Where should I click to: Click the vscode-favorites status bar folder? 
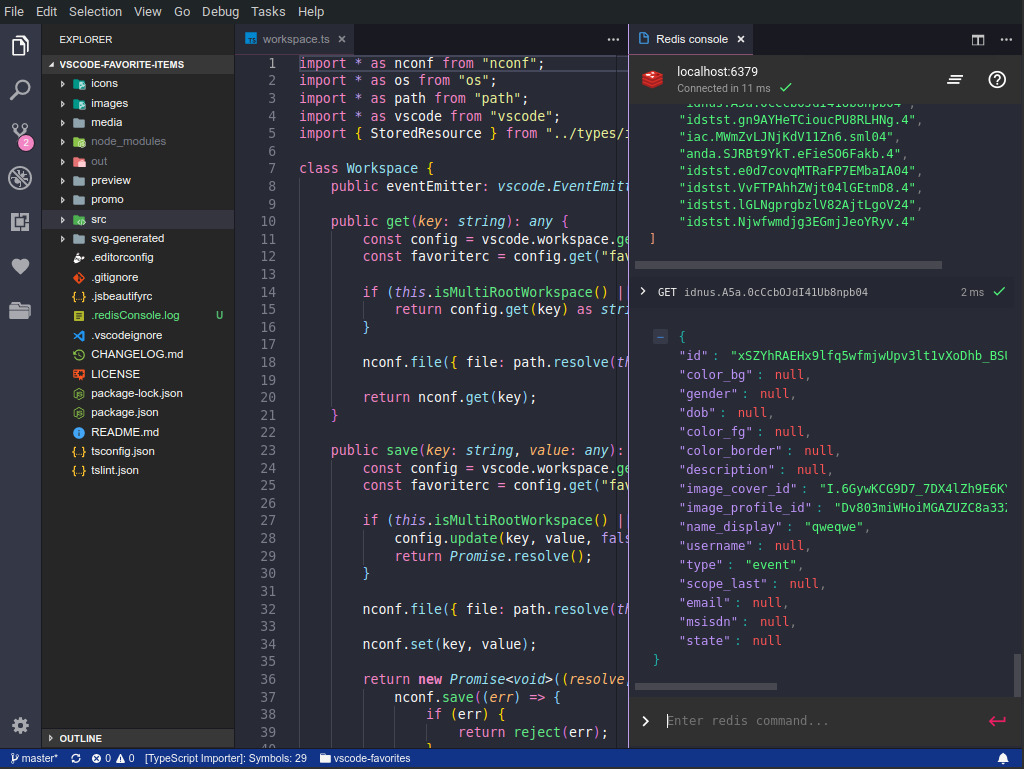pos(365,758)
